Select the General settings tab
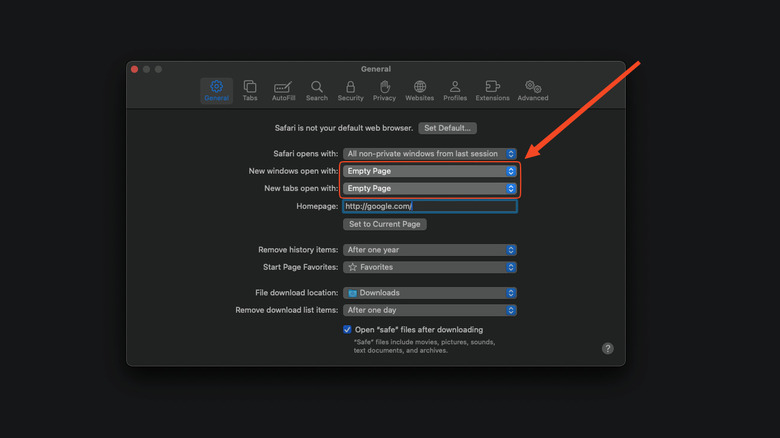 pyautogui.click(x=216, y=90)
